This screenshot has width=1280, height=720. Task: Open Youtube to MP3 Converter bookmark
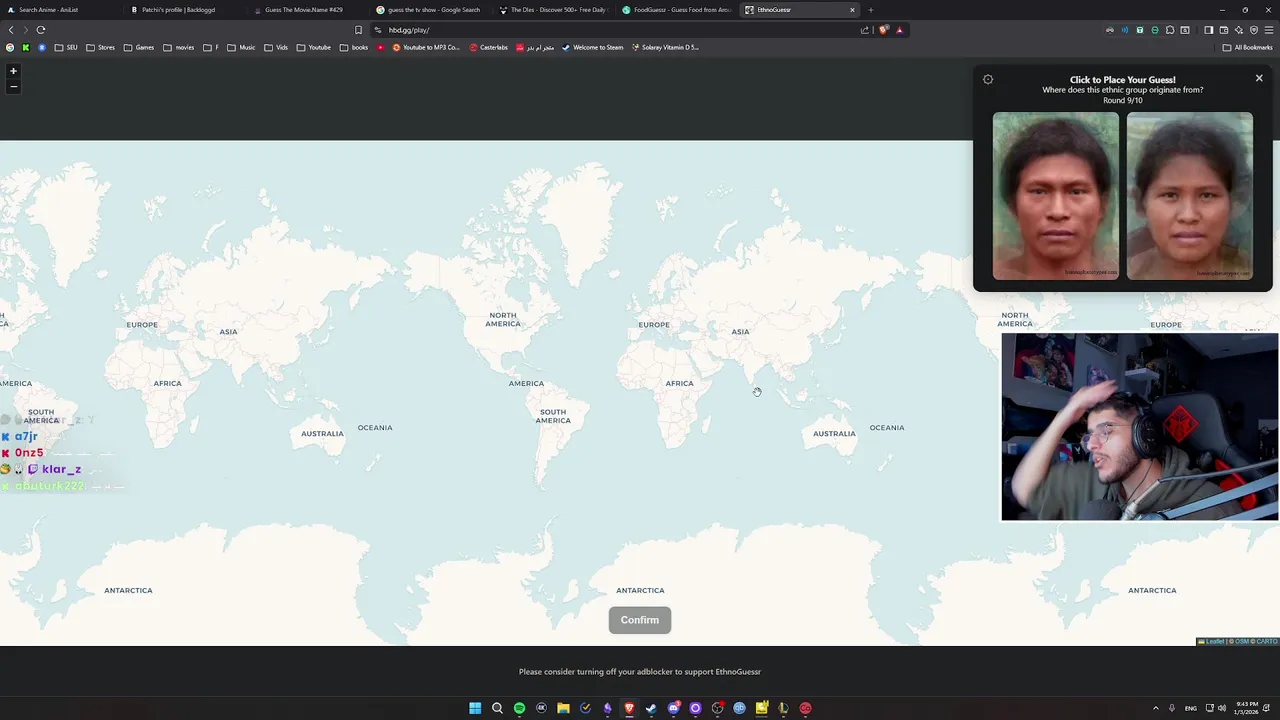tap(426, 47)
